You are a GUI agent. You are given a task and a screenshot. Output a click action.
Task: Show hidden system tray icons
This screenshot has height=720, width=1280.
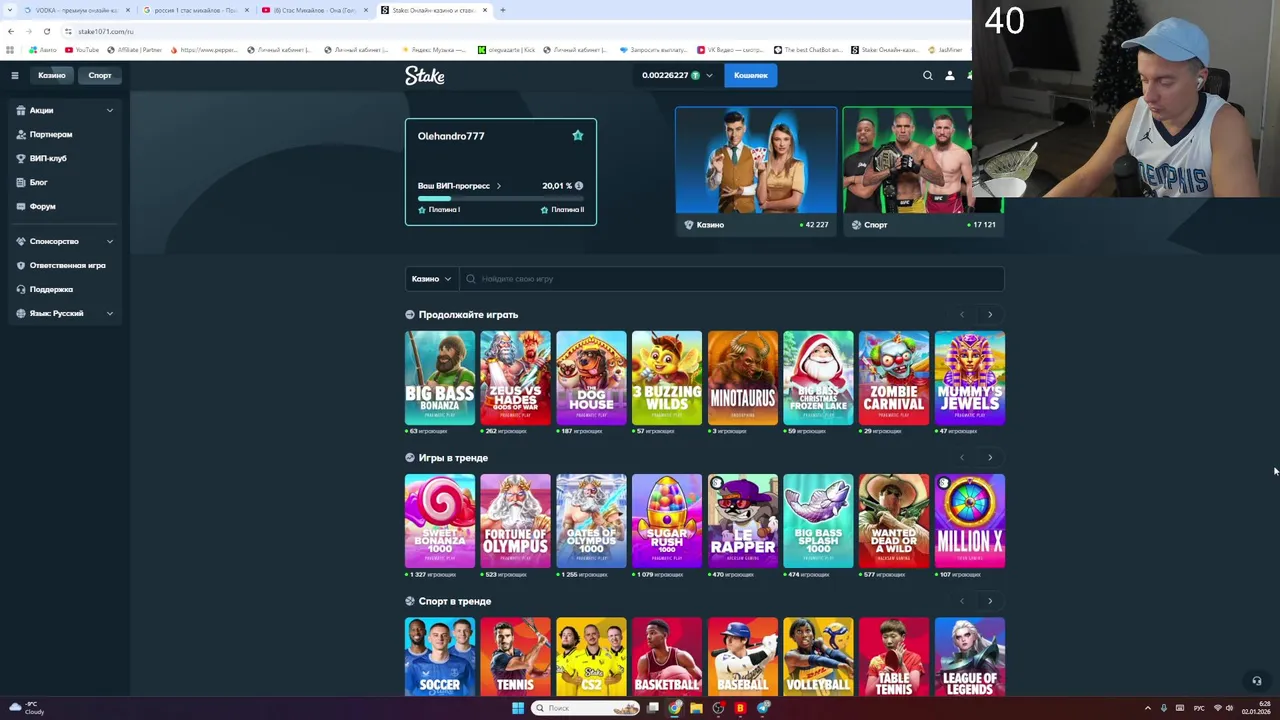[x=1148, y=708]
